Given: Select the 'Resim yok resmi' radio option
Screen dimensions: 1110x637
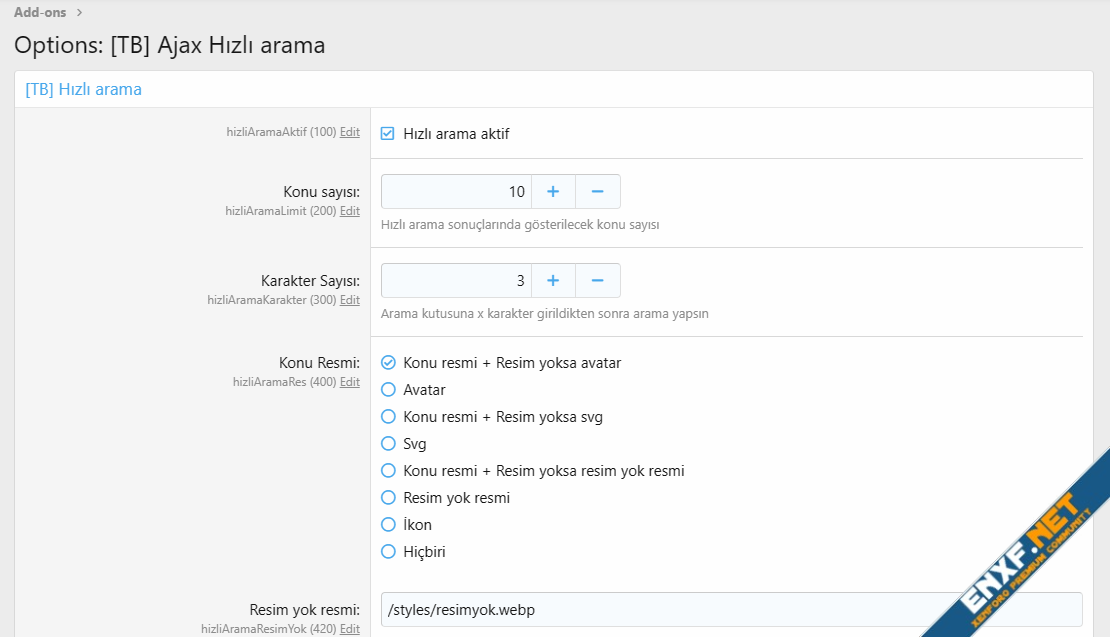Looking at the screenshot, I should pos(388,498).
